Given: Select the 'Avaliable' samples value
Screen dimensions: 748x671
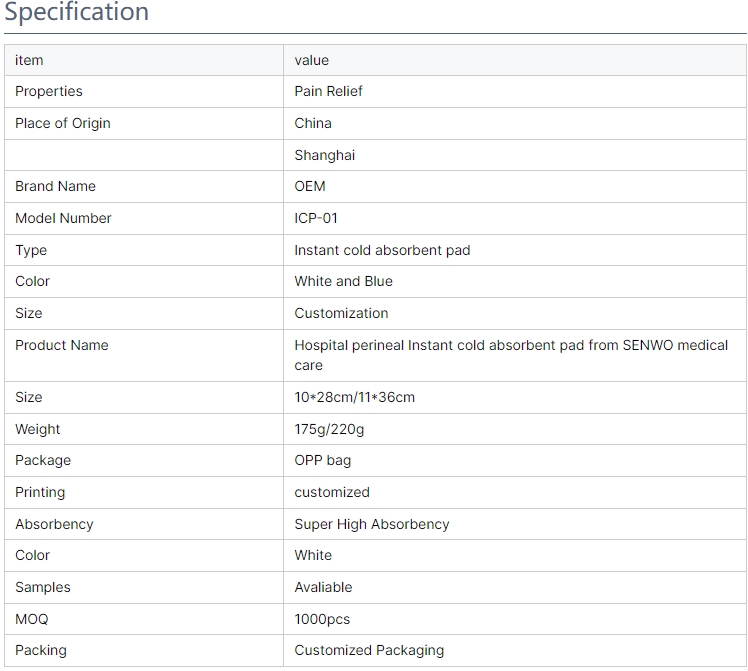Looking at the screenshot, I should [323, 587].
